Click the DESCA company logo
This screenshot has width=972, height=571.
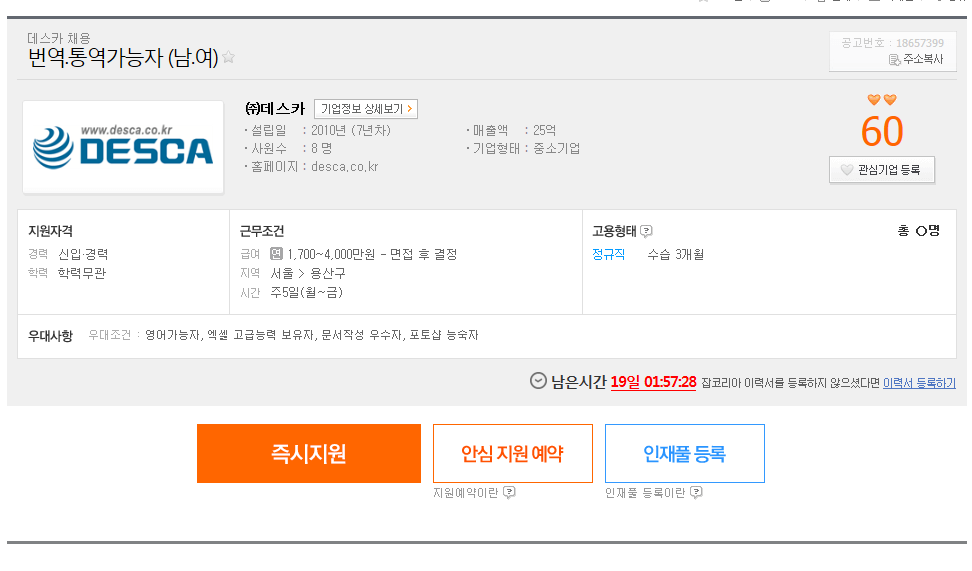(x=123, y=147)
